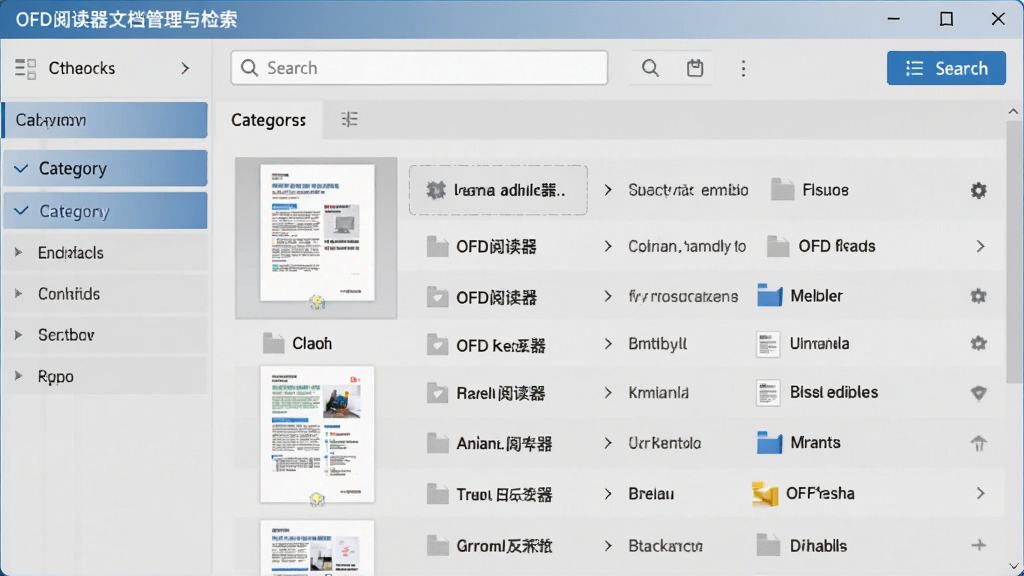
Task: Expand the Conhtids tree item
Action: point(18,293)
